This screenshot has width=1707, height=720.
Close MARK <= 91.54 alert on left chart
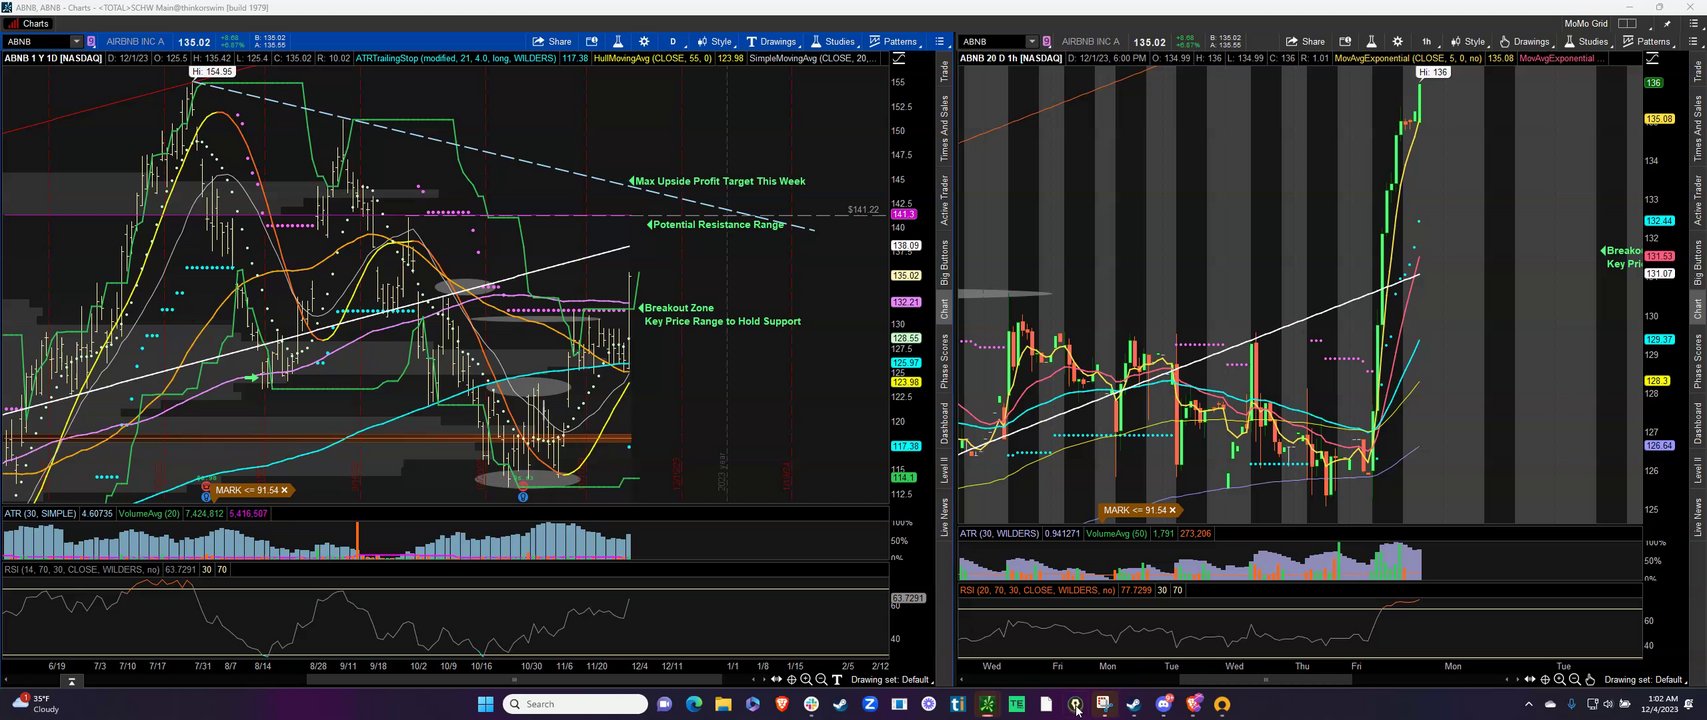284,490
